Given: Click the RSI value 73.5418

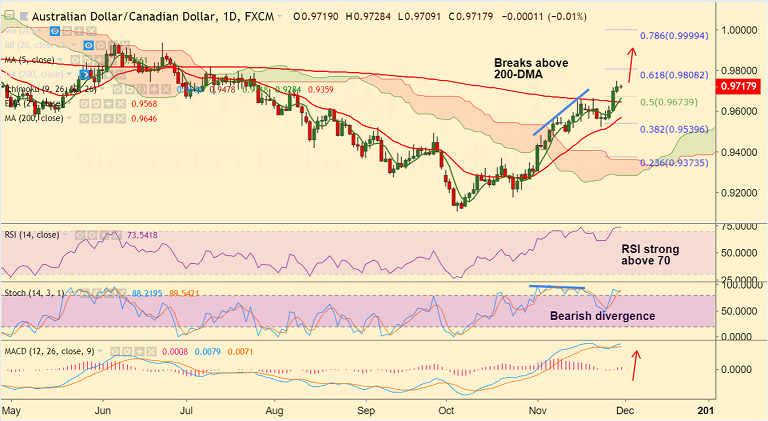Looking at the screenshot, I should pyautogui.click(x=143, y=235).
